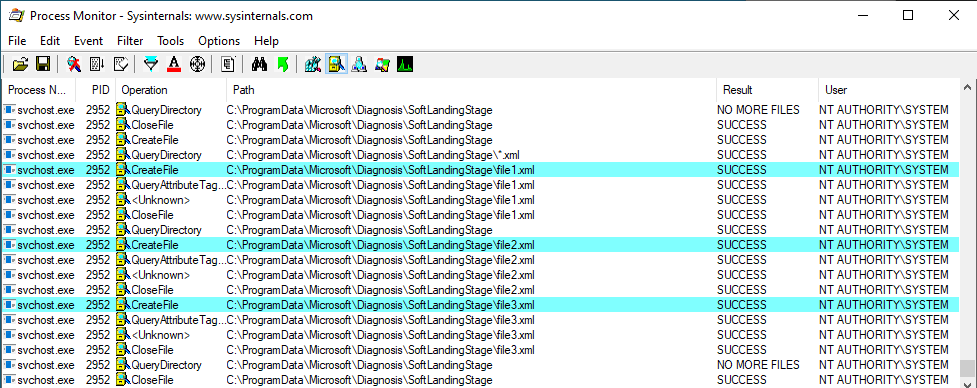Screen dimensions: 977x388
Task: Open Highlight settings via red A icon
Action: tap(174, 64)
